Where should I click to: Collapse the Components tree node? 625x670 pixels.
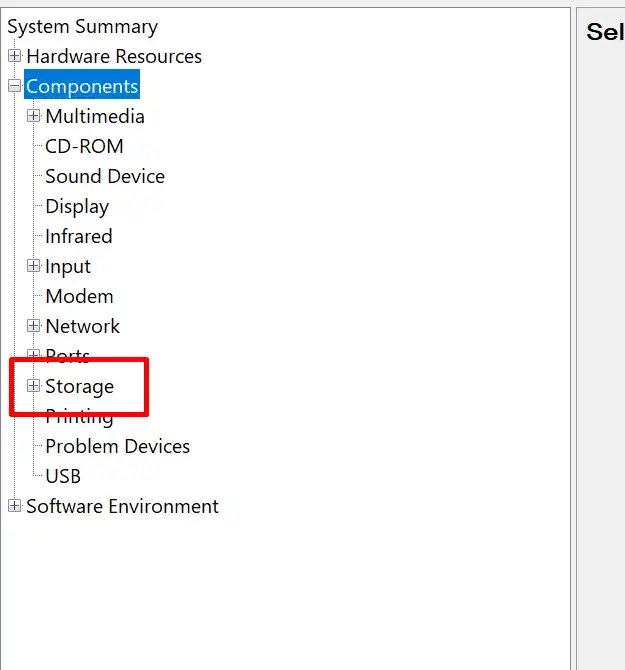[15, 86]
